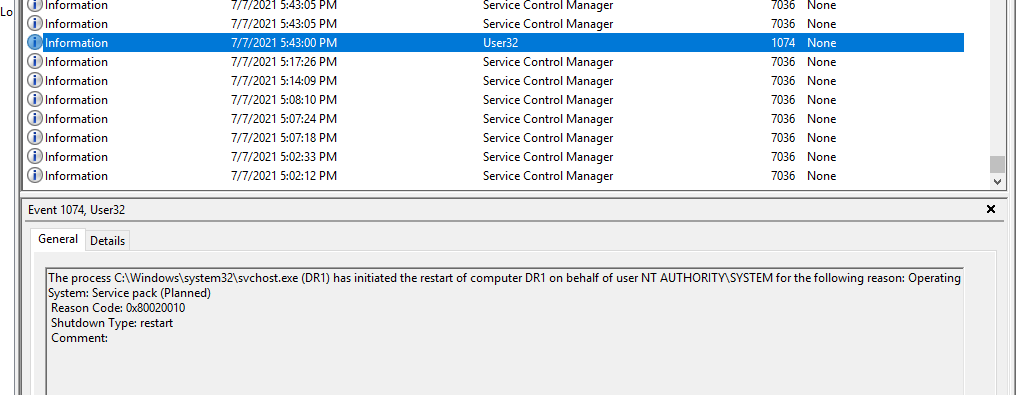Select the date 7/7/2021 5:08:10 PM

[x=284, y=100]
